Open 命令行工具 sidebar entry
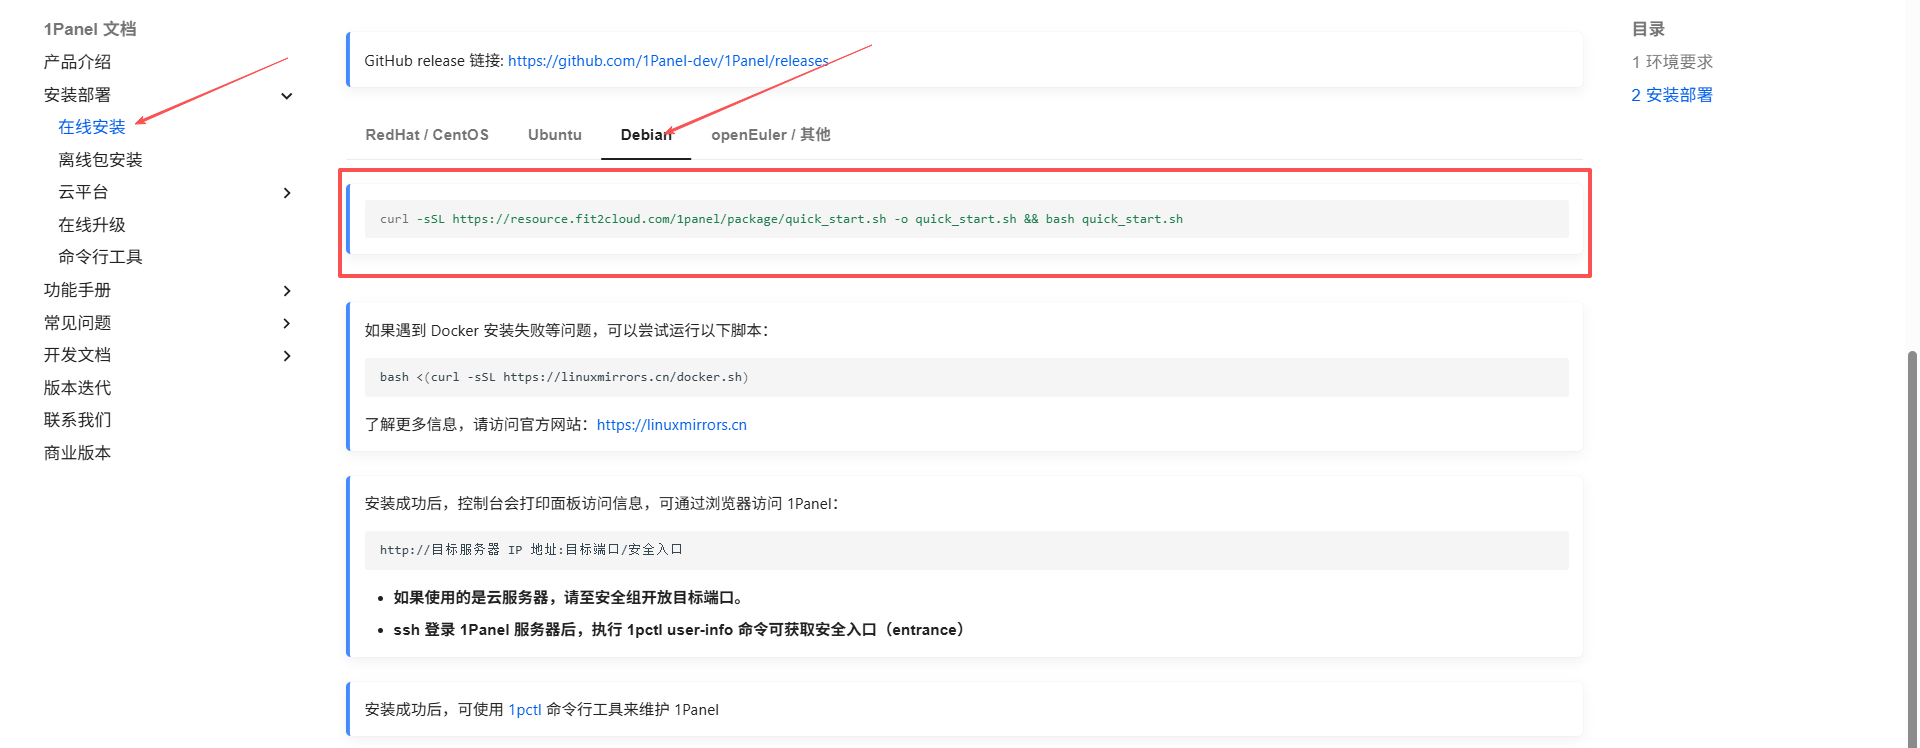The height and width of the screenshot is (748, 1920). pos(100,257)
